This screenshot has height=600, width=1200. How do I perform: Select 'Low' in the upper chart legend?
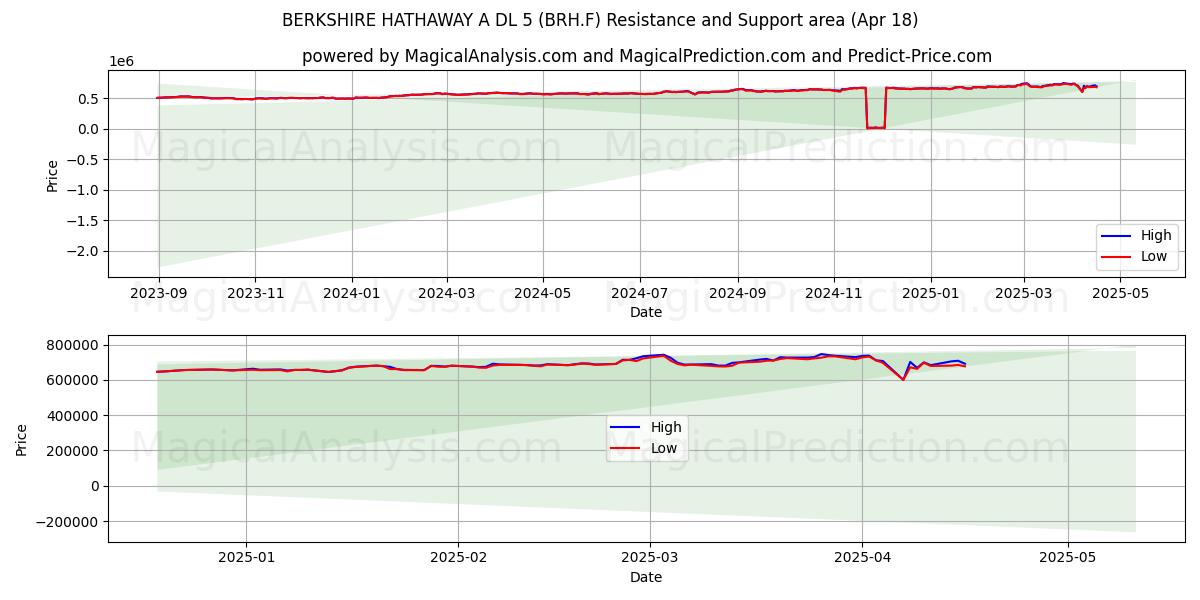(x=1154, y=257)
